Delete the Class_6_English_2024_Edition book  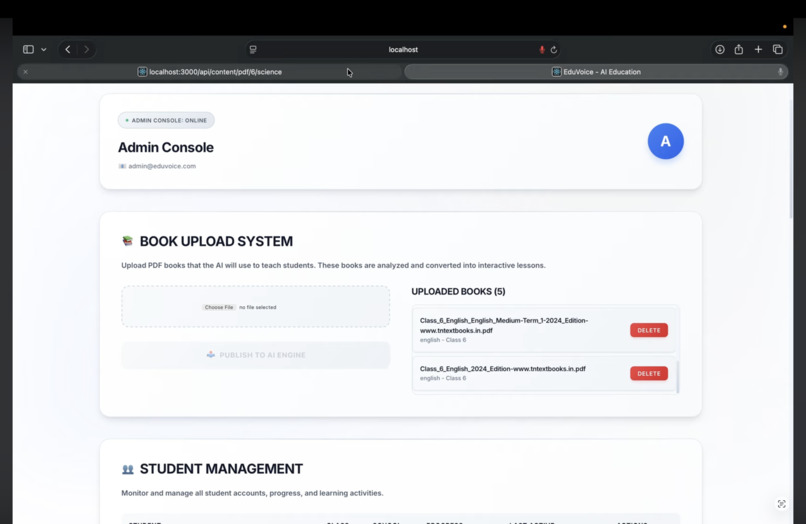click(x=649, y=373)
